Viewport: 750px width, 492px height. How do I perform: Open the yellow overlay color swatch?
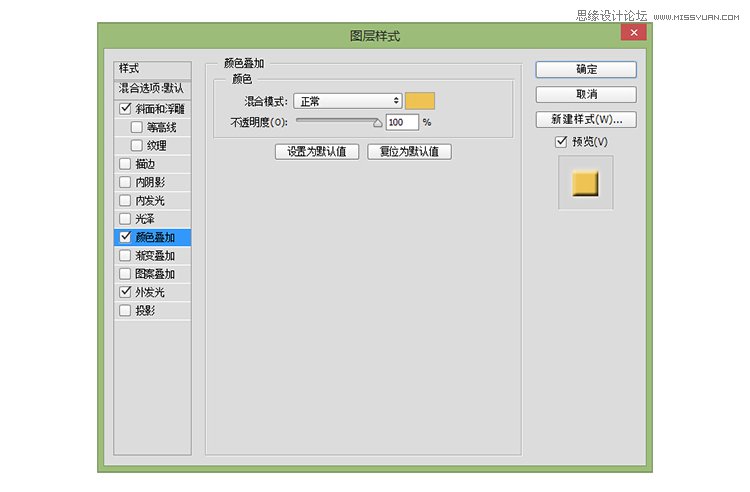tap(420, 101)
